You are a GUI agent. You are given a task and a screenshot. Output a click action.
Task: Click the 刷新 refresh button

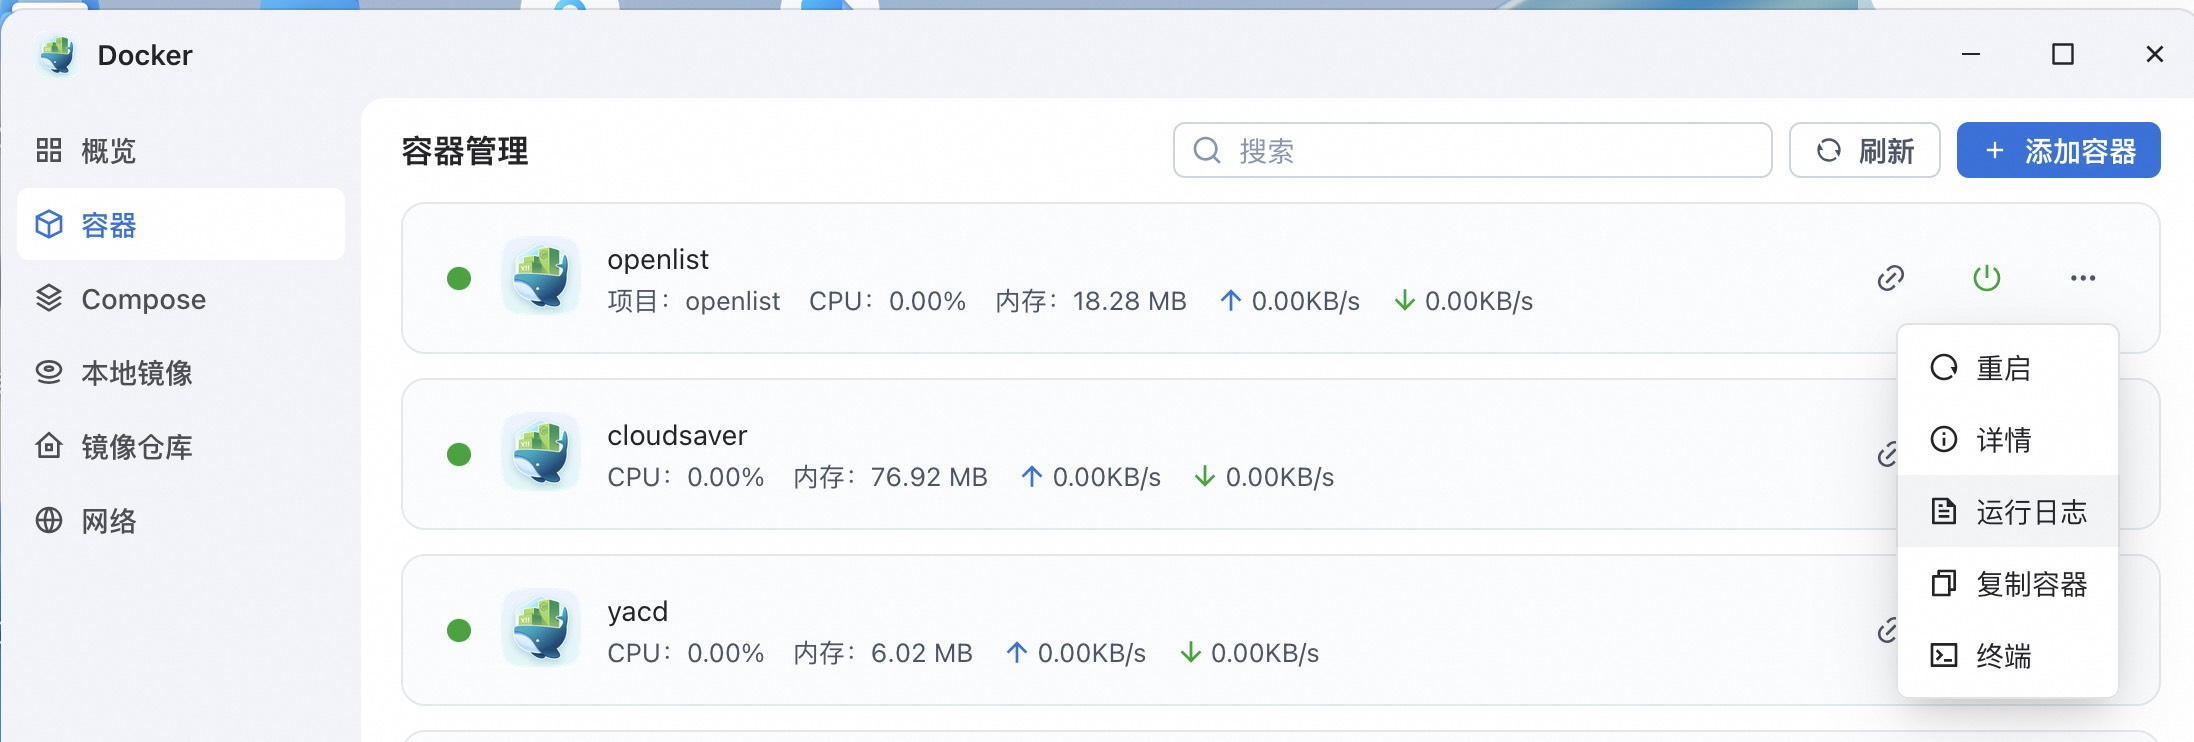coord(1864,151)
